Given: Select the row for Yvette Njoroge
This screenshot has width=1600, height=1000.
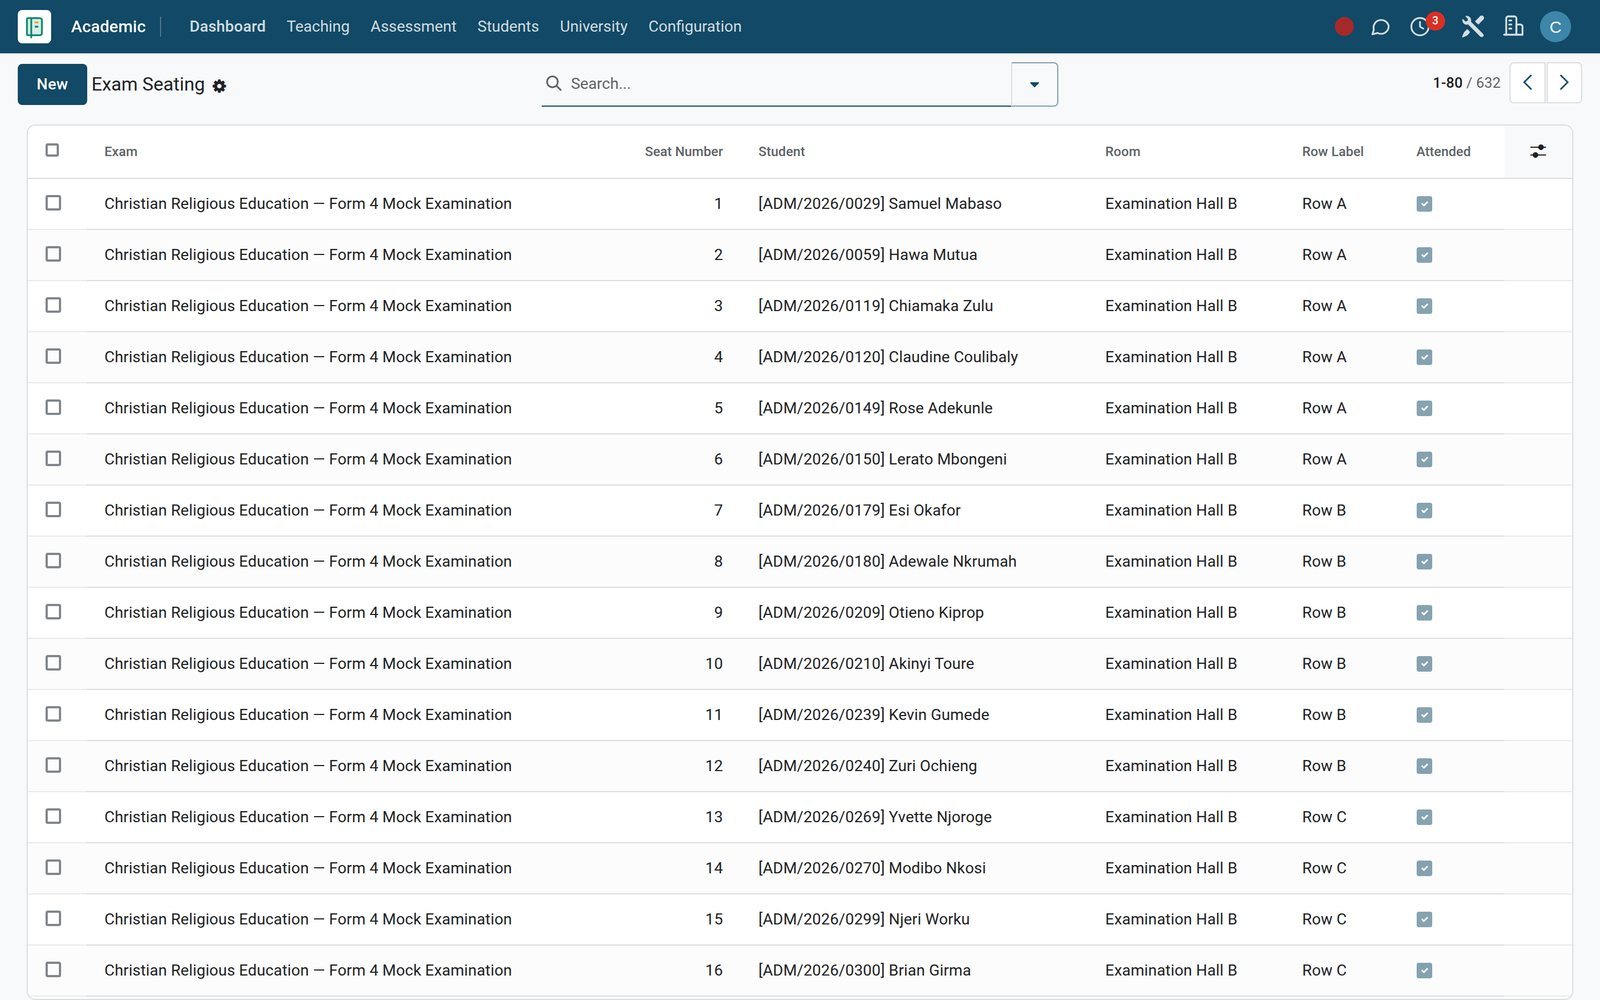Looking at the screenshot, I should pos(53,816).
